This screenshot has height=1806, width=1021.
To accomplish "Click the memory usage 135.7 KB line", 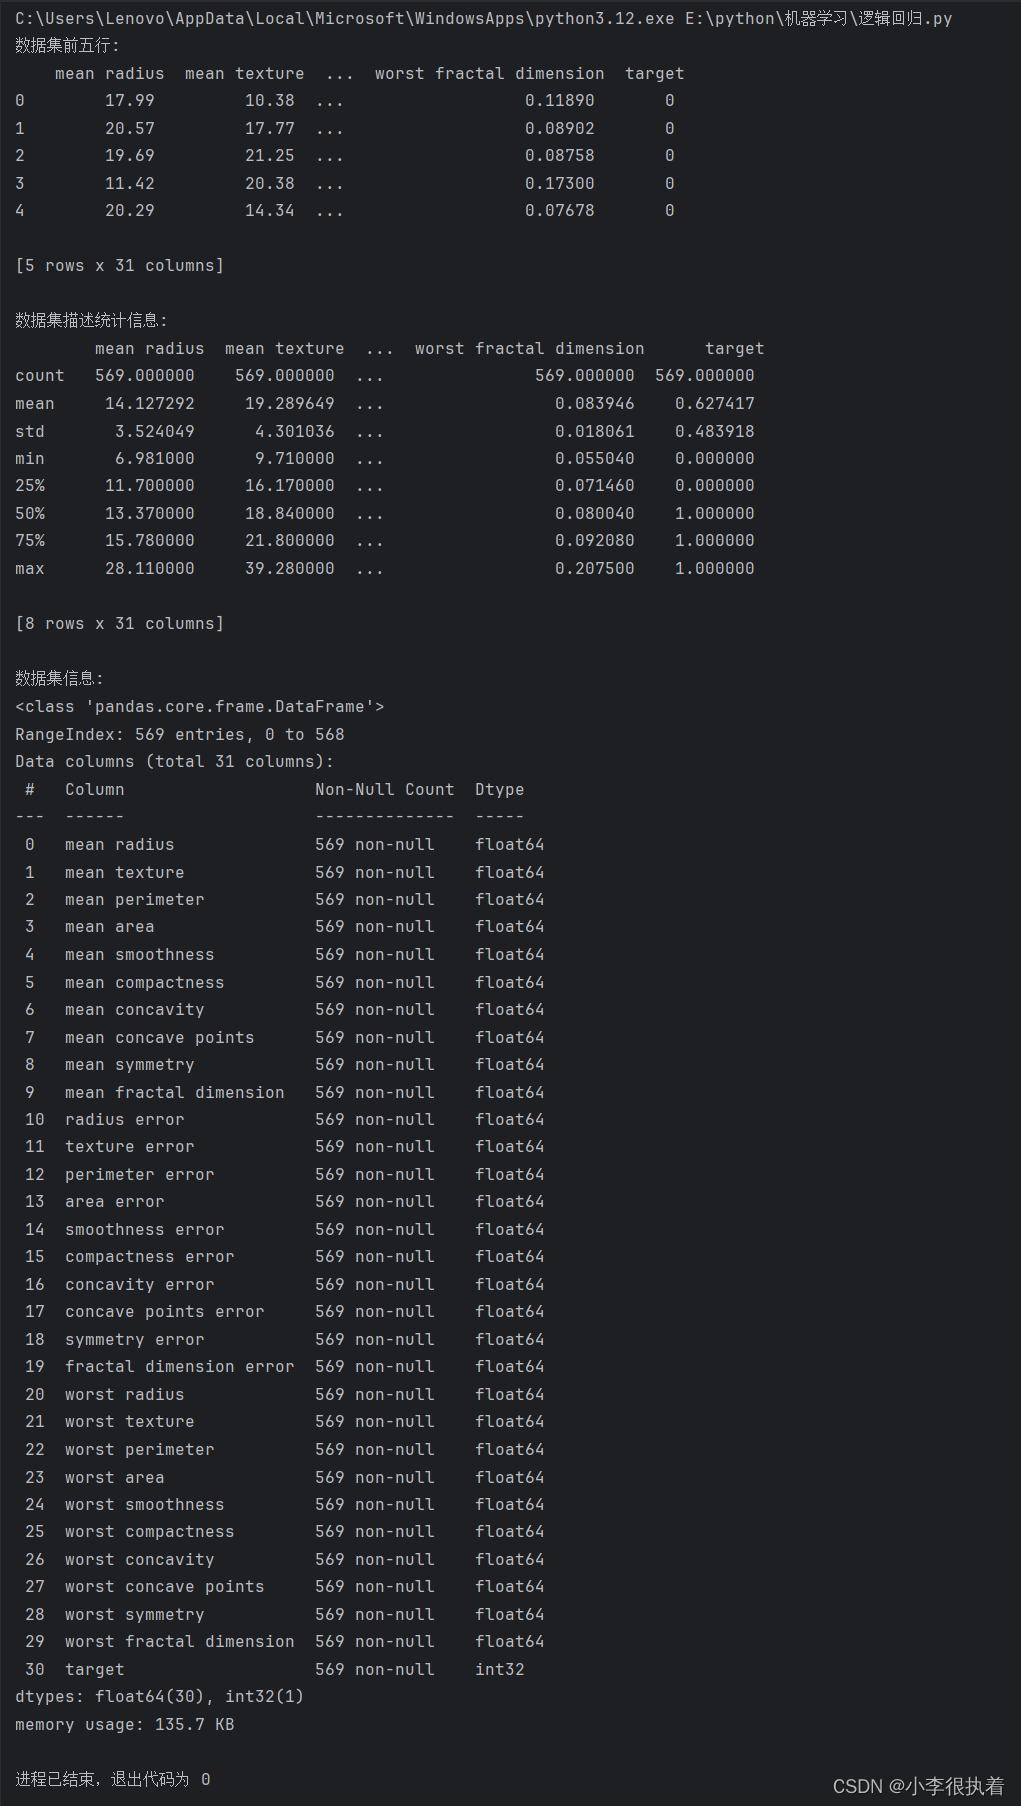I will (x=124, y=1725).
